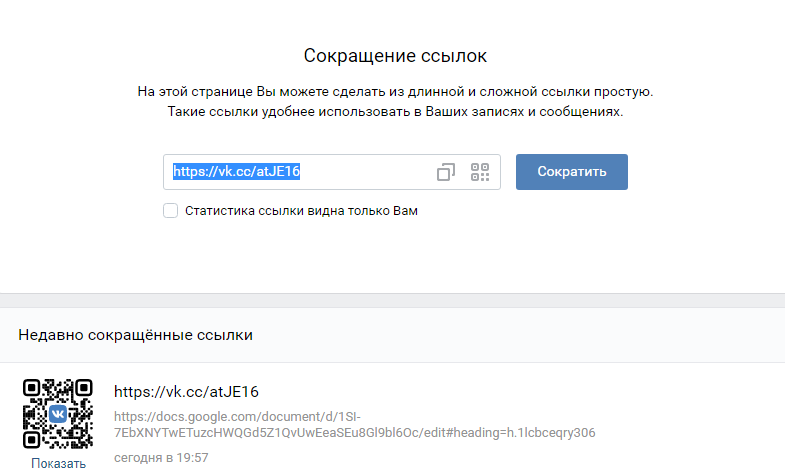Click the description line starting 'Такие ссылки удобнее'
Viewport: 785px width, 476px height.
click(395, 112)
